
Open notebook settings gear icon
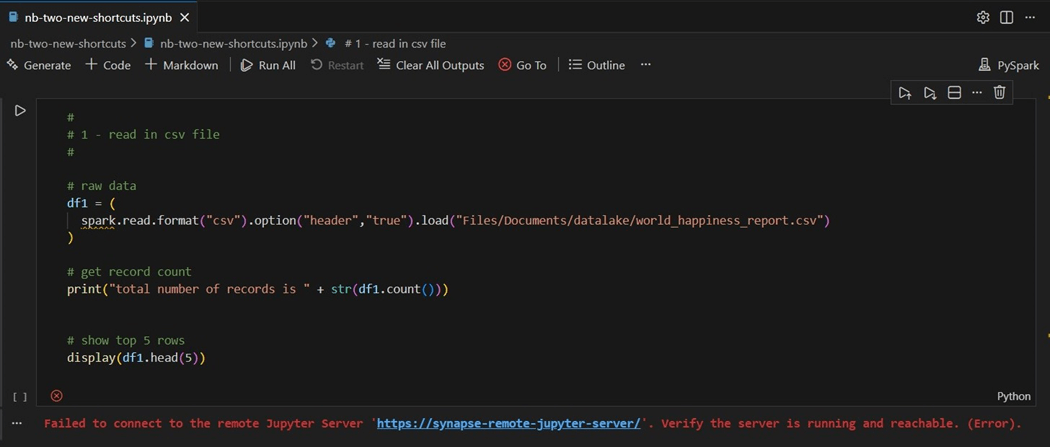[x=983, y=17]
